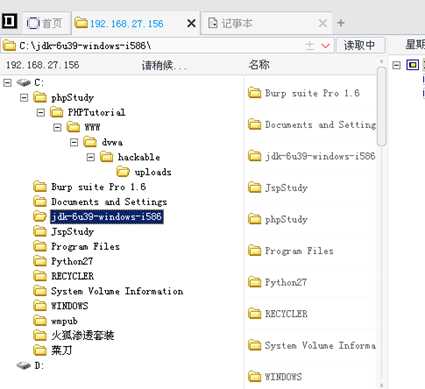This screenshot has width=425, height=389.
Task: Select the phpStudy folder in the tree
Action: point(64,98)
